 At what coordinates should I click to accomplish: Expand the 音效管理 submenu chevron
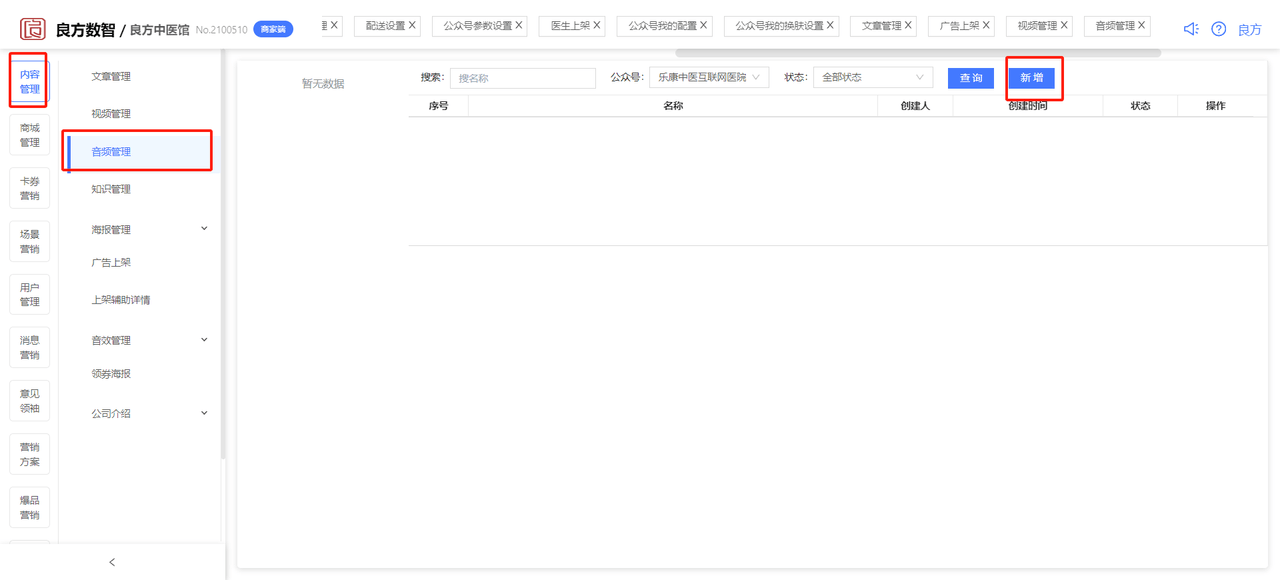(x=204, y=340)
